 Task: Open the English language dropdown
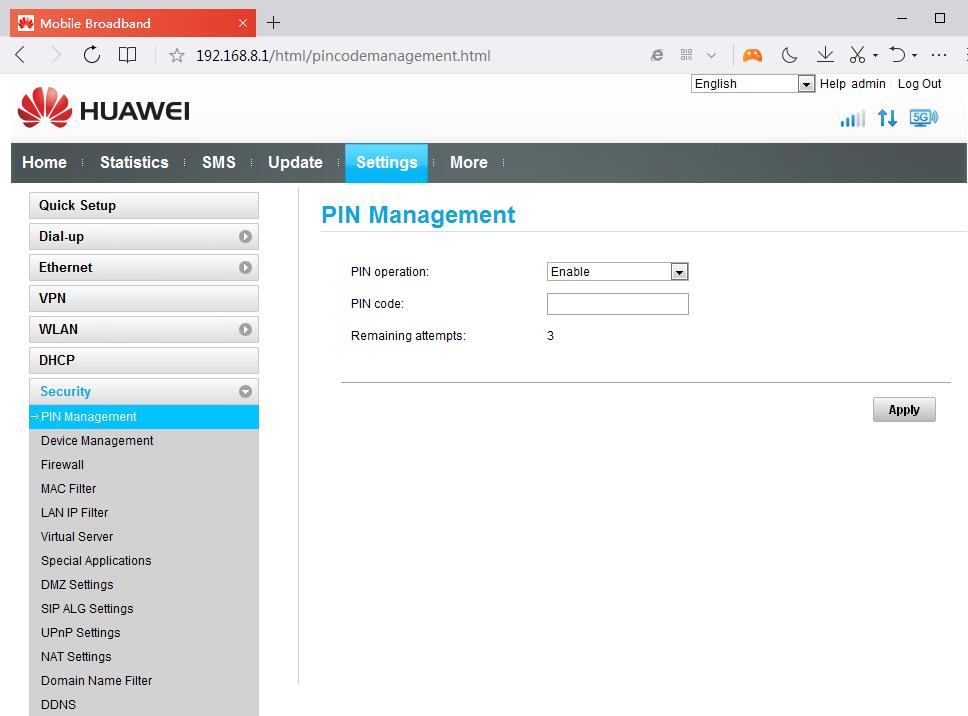pyautogui.click(x=753, y=84)
